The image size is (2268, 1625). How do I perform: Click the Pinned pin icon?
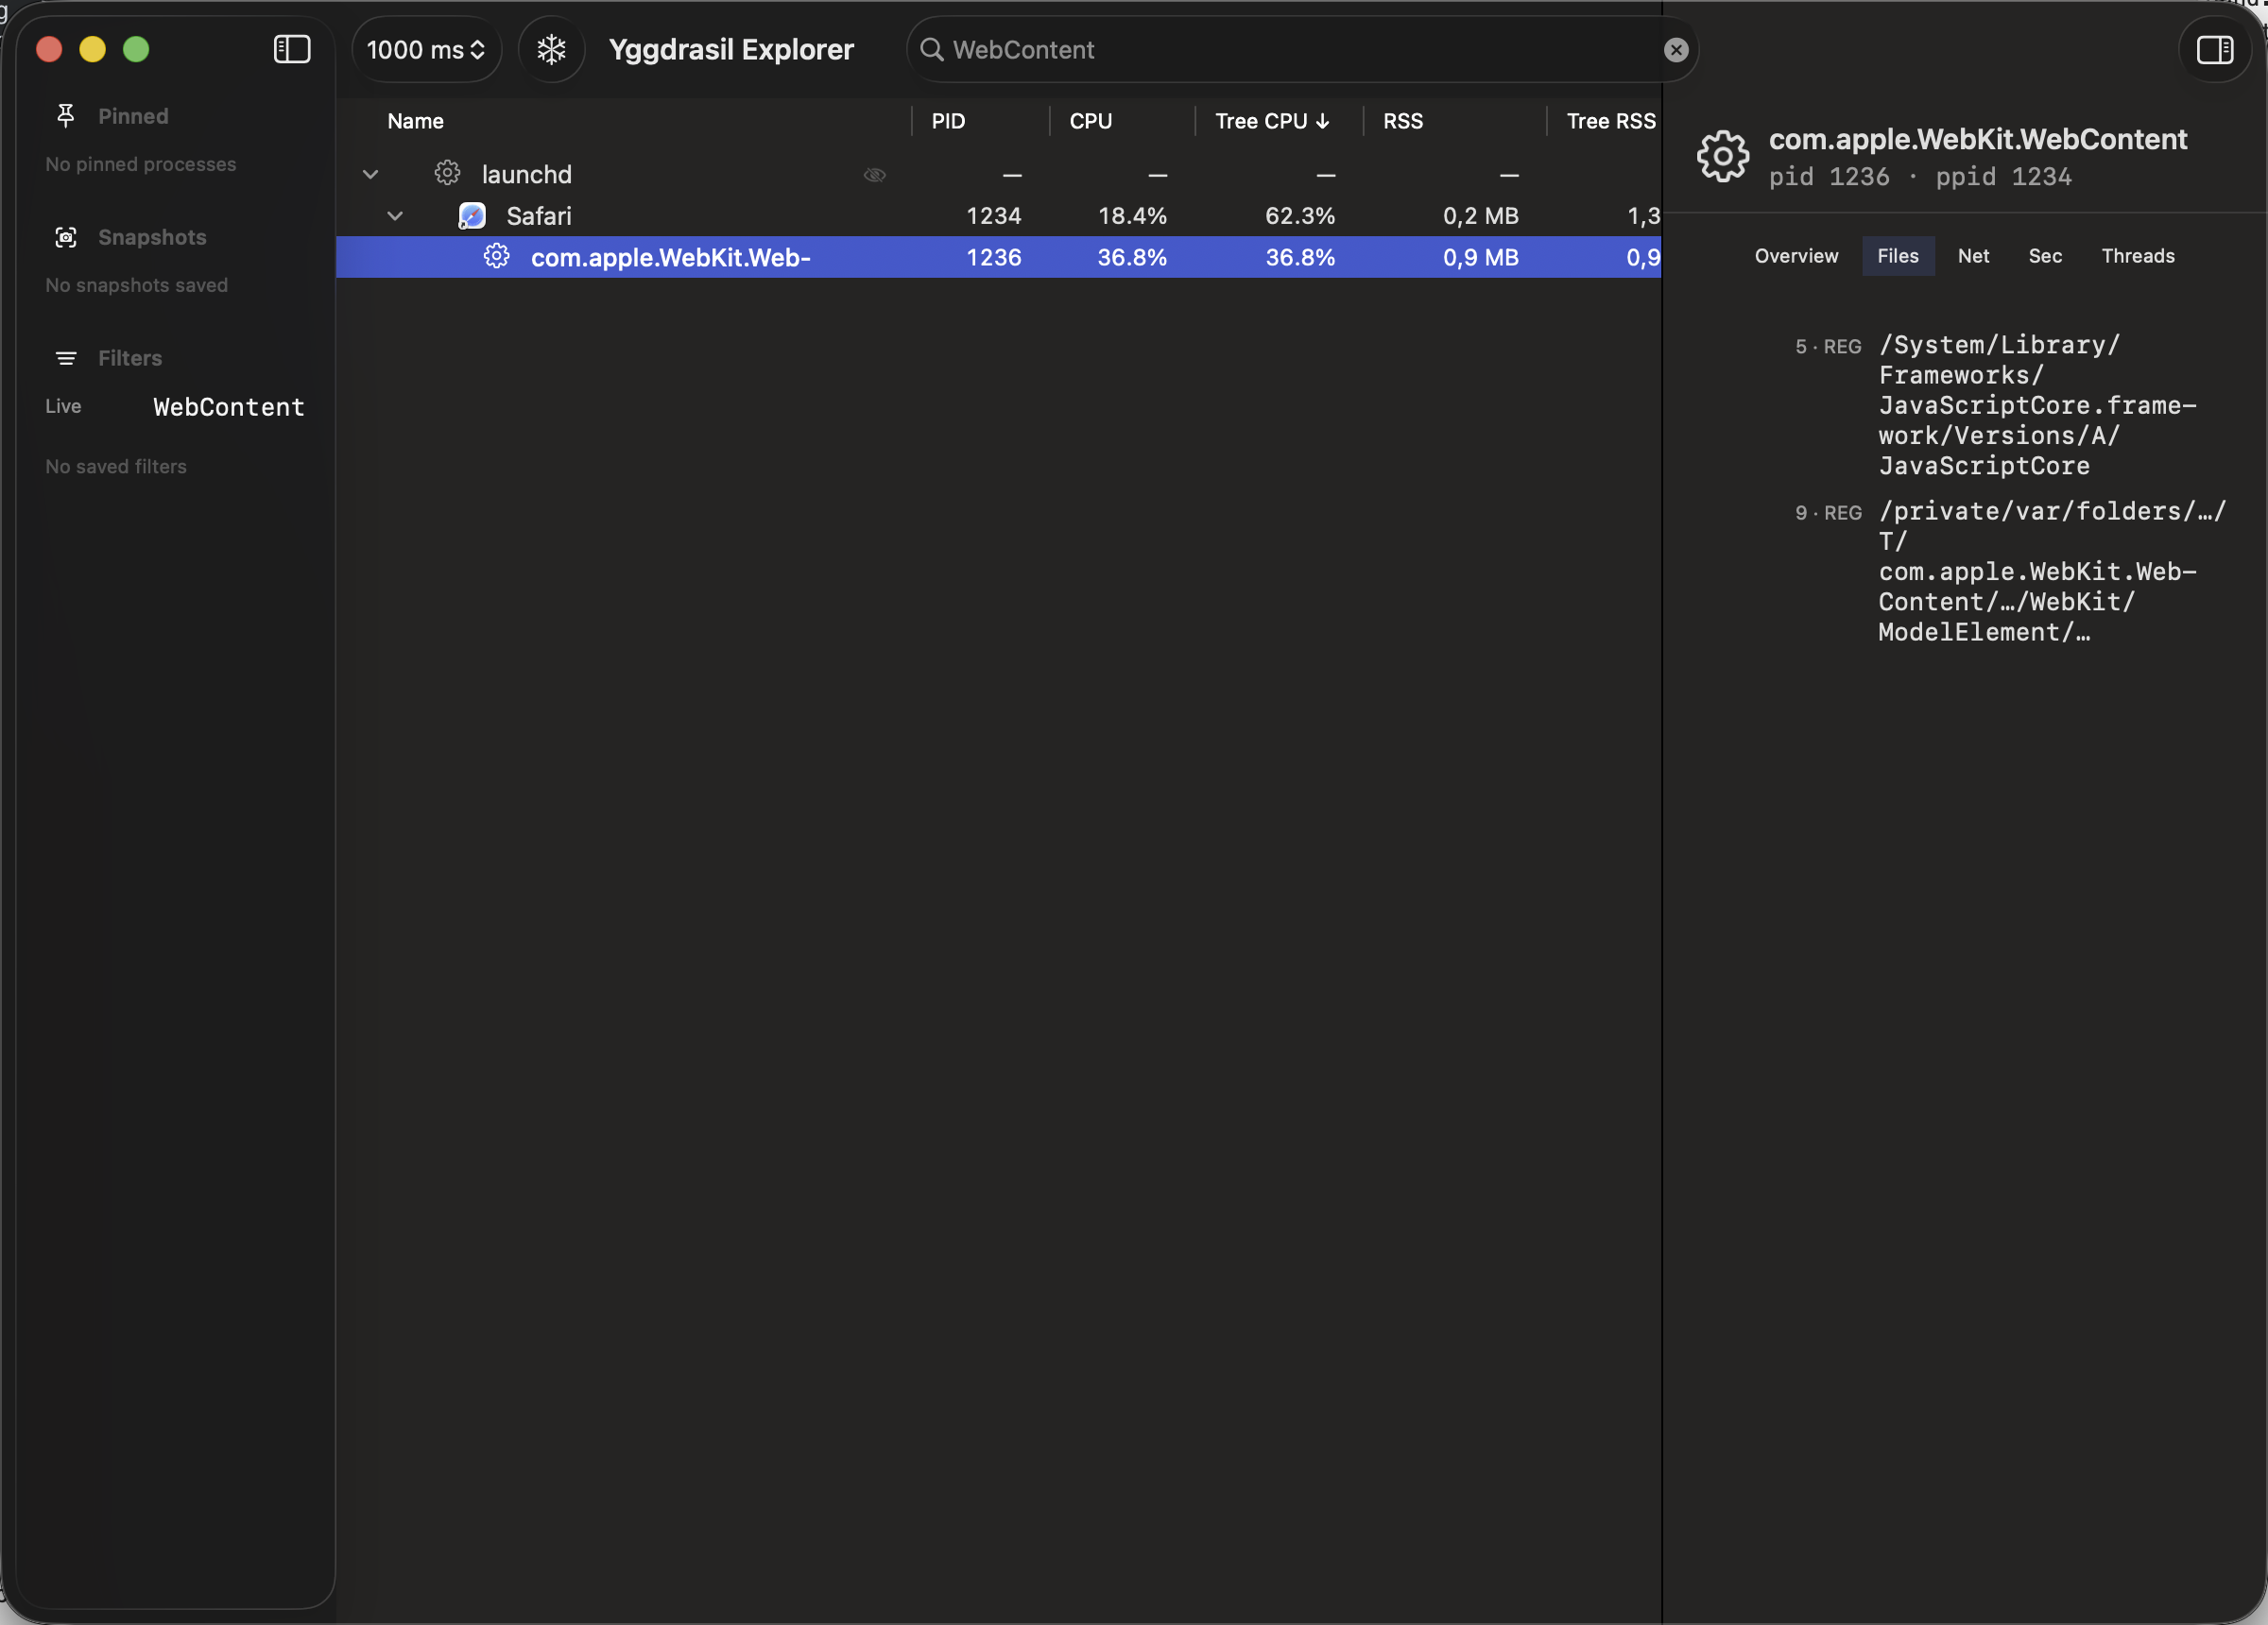[66, 116]
